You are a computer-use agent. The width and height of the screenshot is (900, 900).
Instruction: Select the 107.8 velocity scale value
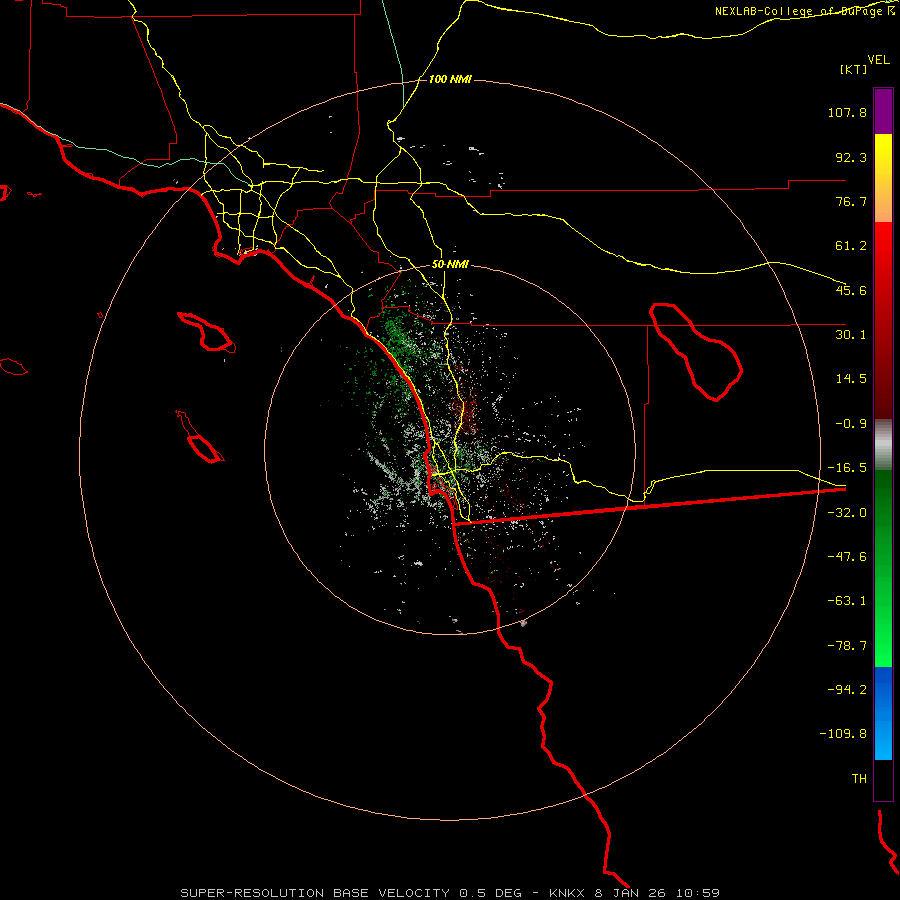[x=847, y=112]
